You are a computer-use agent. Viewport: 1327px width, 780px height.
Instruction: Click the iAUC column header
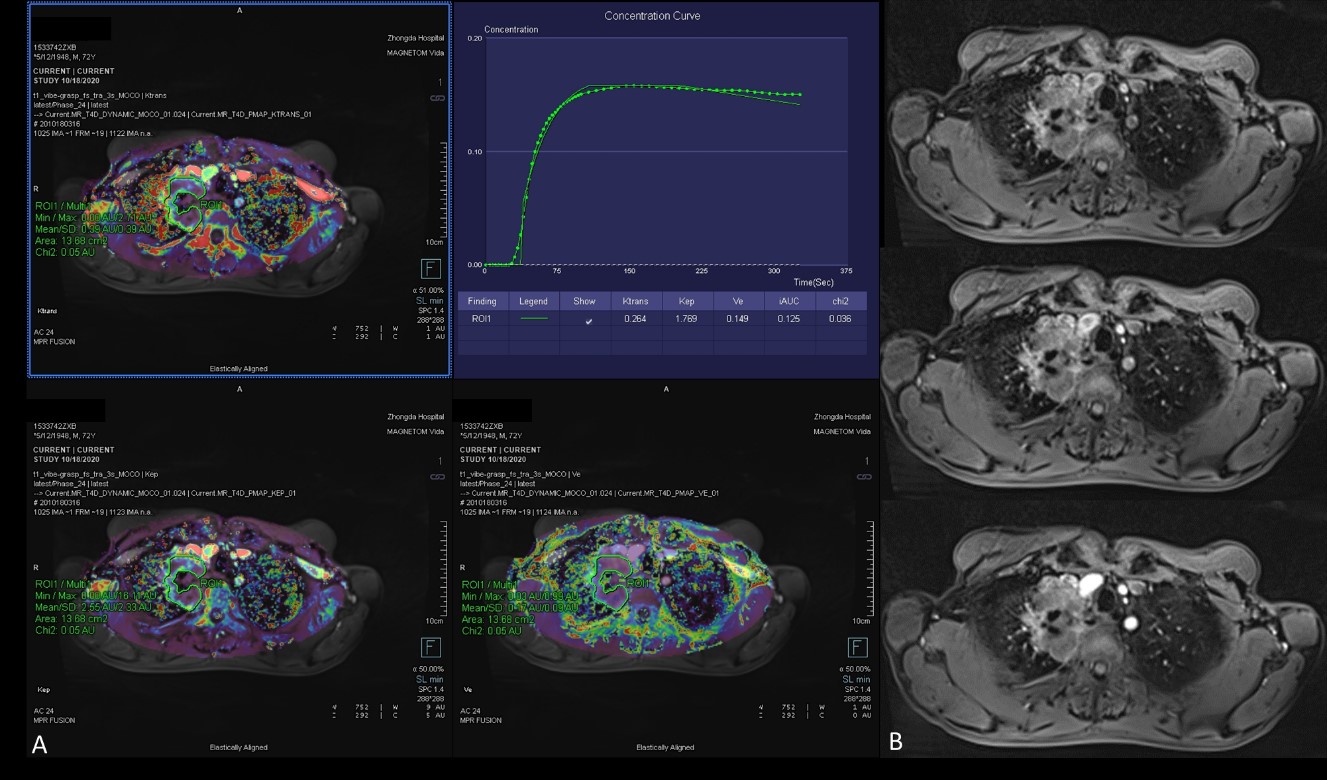(x=790, y=301)
